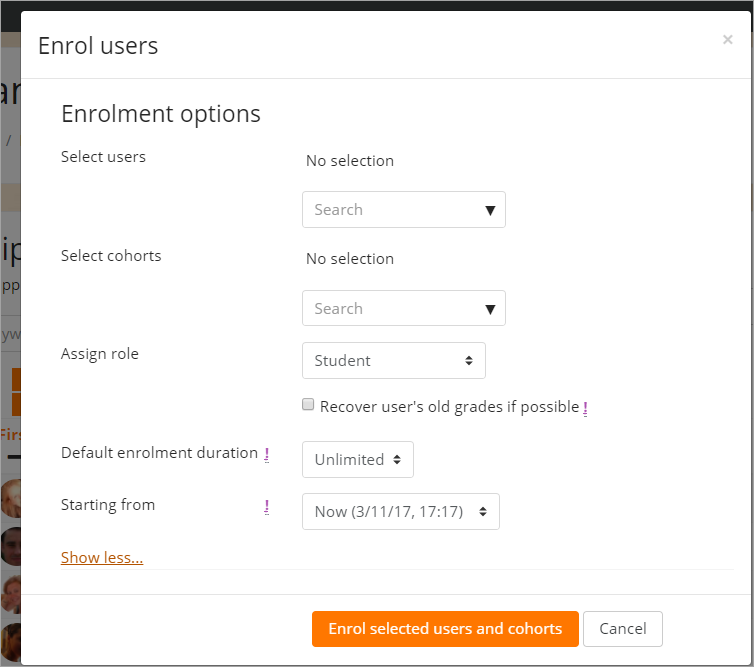Viewport: 754px width, 667px height.
Task: Expand the Starting from date dropdown
Action: [x=400, y=512]
